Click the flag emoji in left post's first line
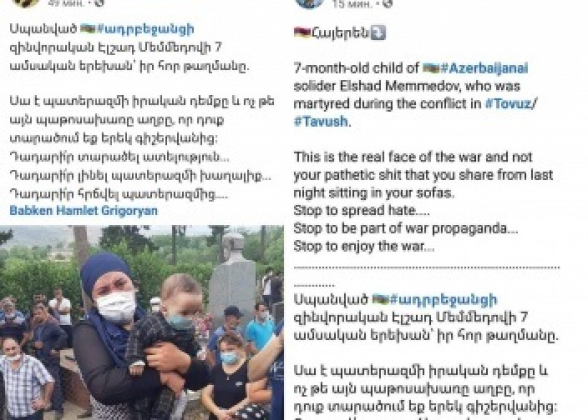The image size is (588, 420). click(x=88, y=28)
